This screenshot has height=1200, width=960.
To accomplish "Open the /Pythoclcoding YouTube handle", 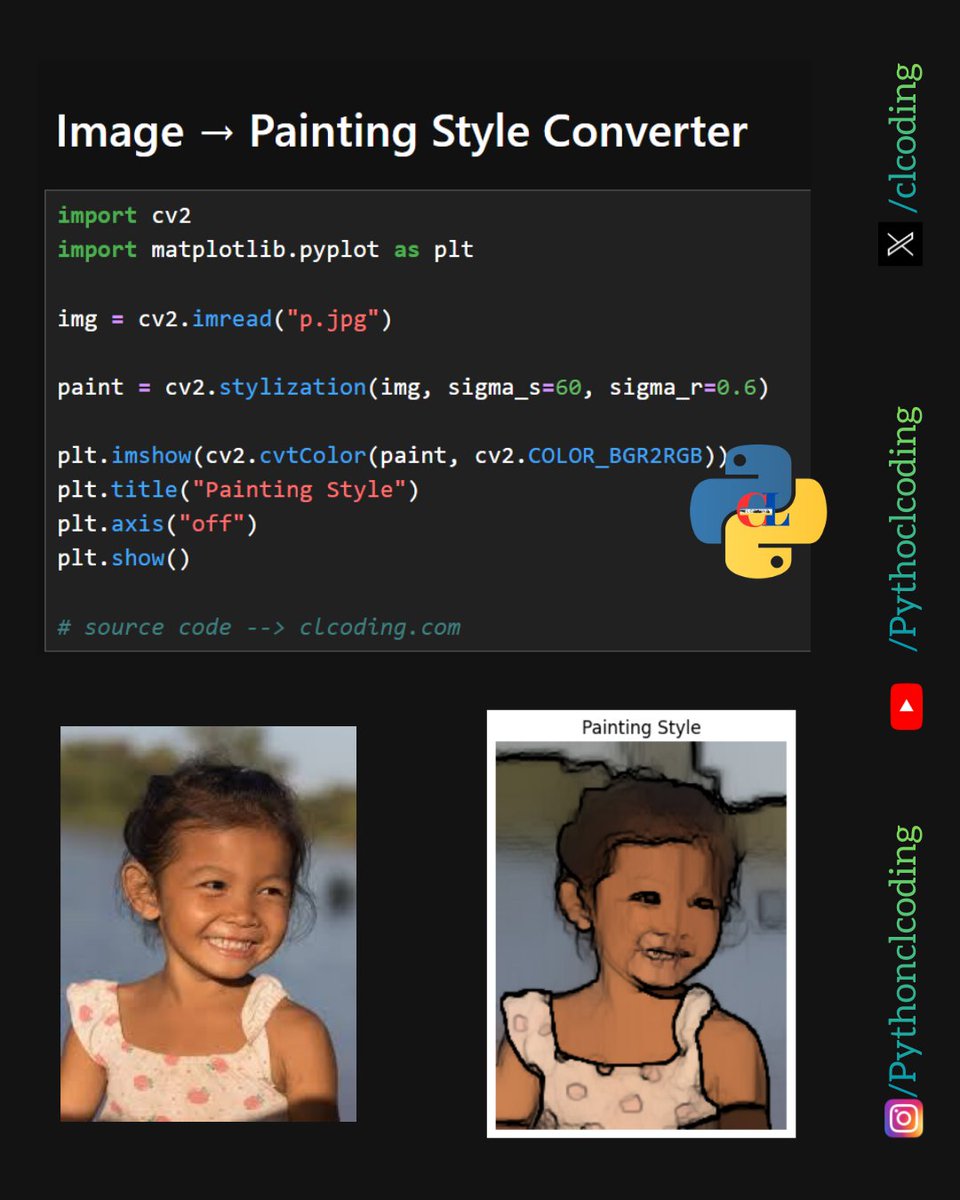I will [906, 529].
